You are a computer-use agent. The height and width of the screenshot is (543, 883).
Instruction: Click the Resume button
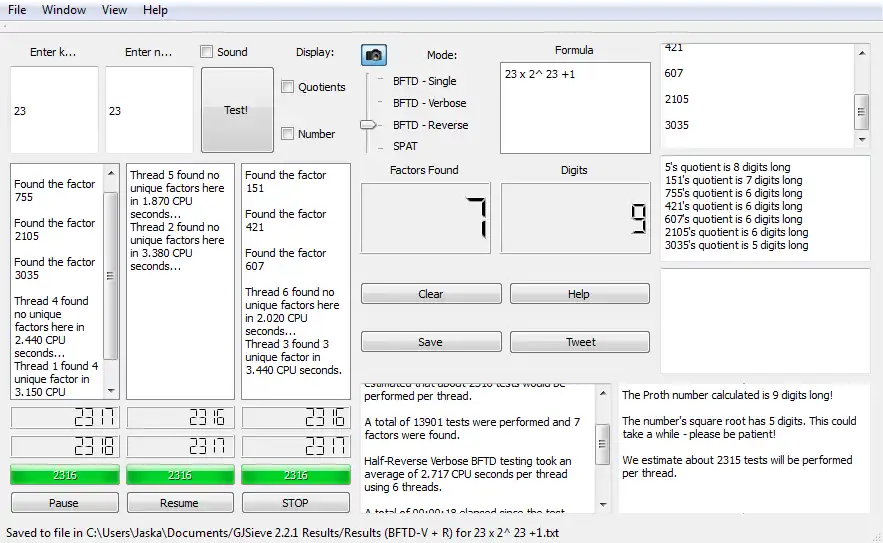coord(180,502)
